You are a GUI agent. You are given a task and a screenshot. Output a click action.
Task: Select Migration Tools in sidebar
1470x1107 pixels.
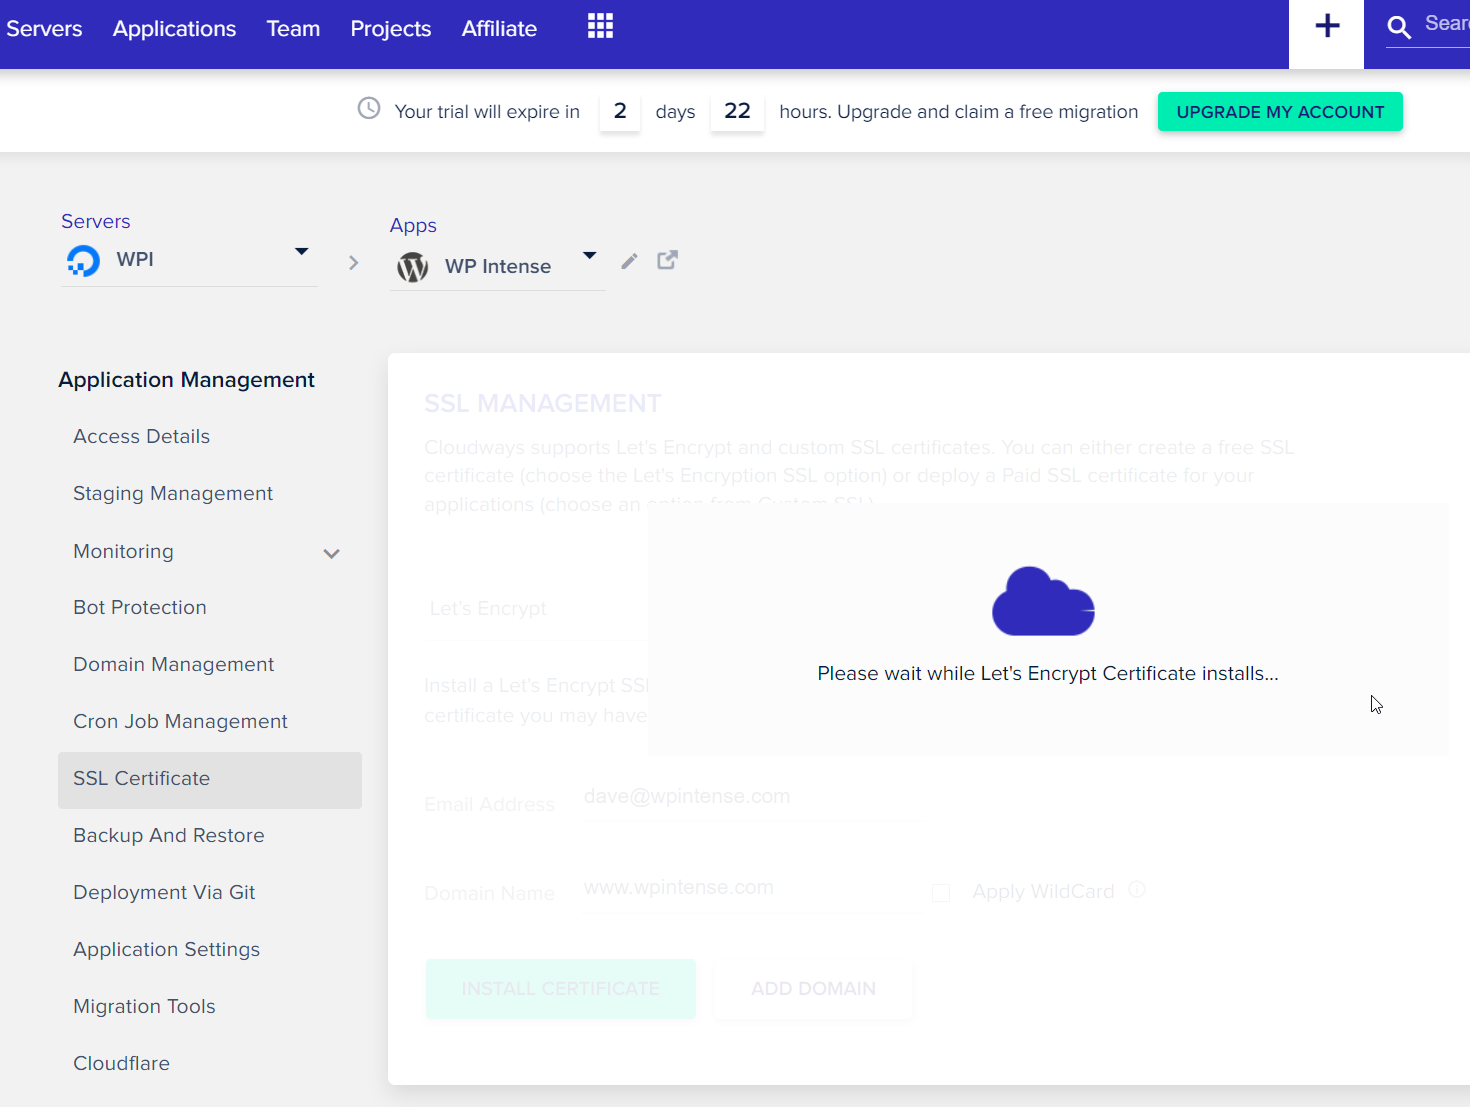144,1007
